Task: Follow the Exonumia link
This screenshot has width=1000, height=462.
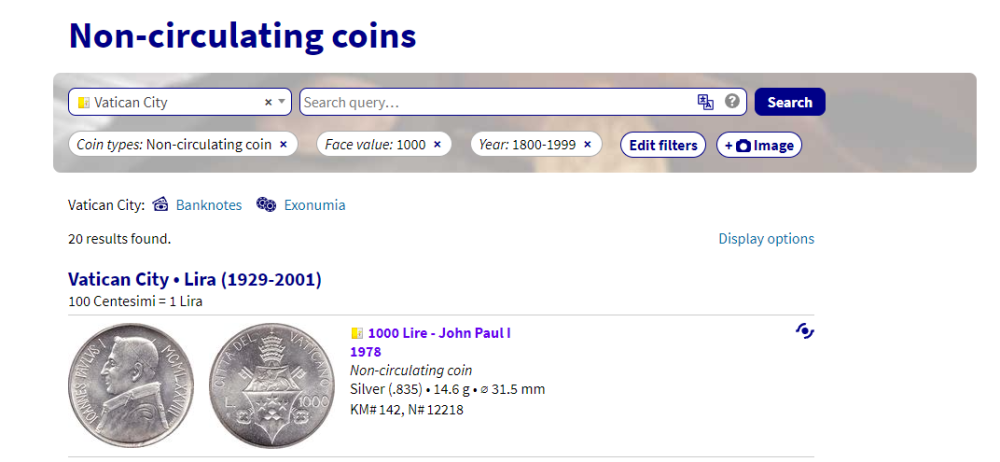Action: [314, 205]
